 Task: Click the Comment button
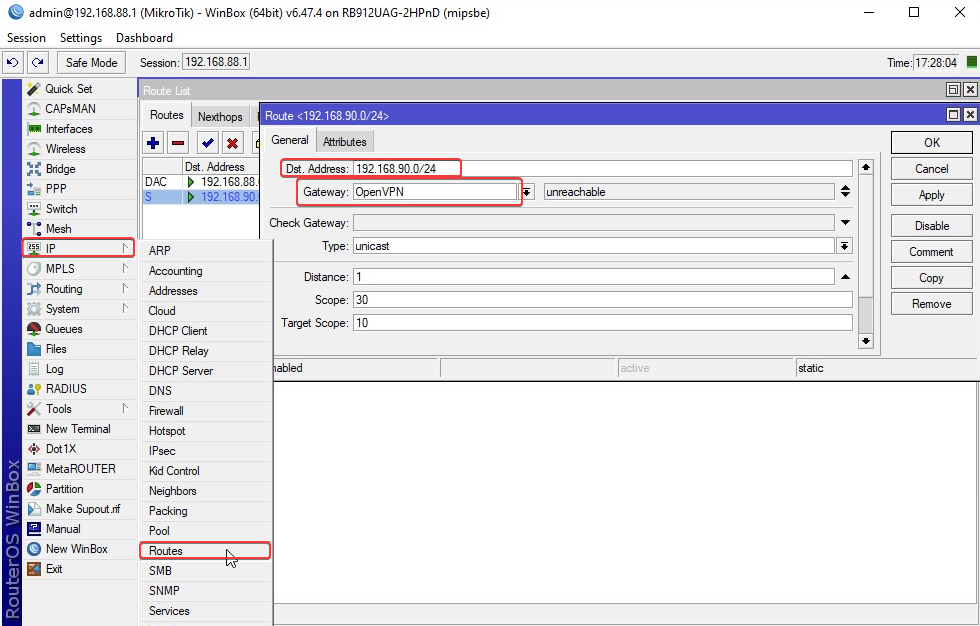point(931,252)
